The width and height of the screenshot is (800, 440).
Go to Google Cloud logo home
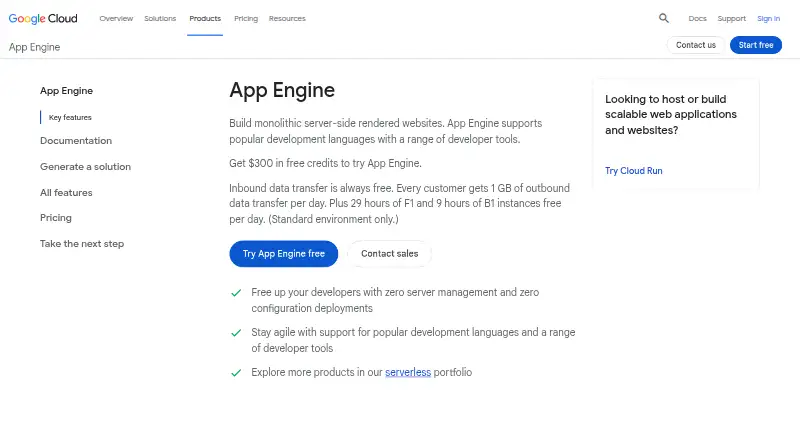click(x=43, y=19)
